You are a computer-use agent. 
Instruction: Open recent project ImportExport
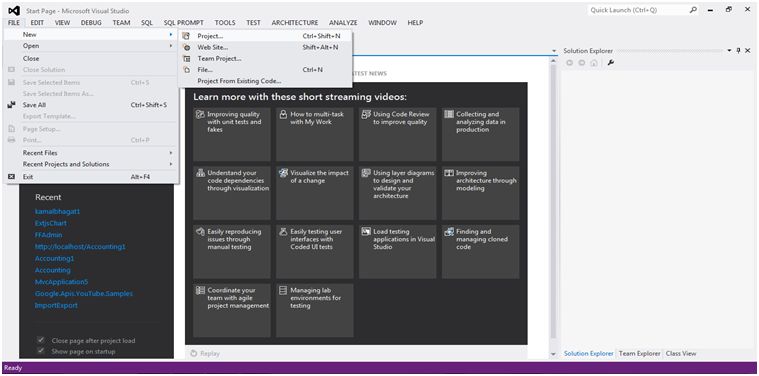point(56,306)
